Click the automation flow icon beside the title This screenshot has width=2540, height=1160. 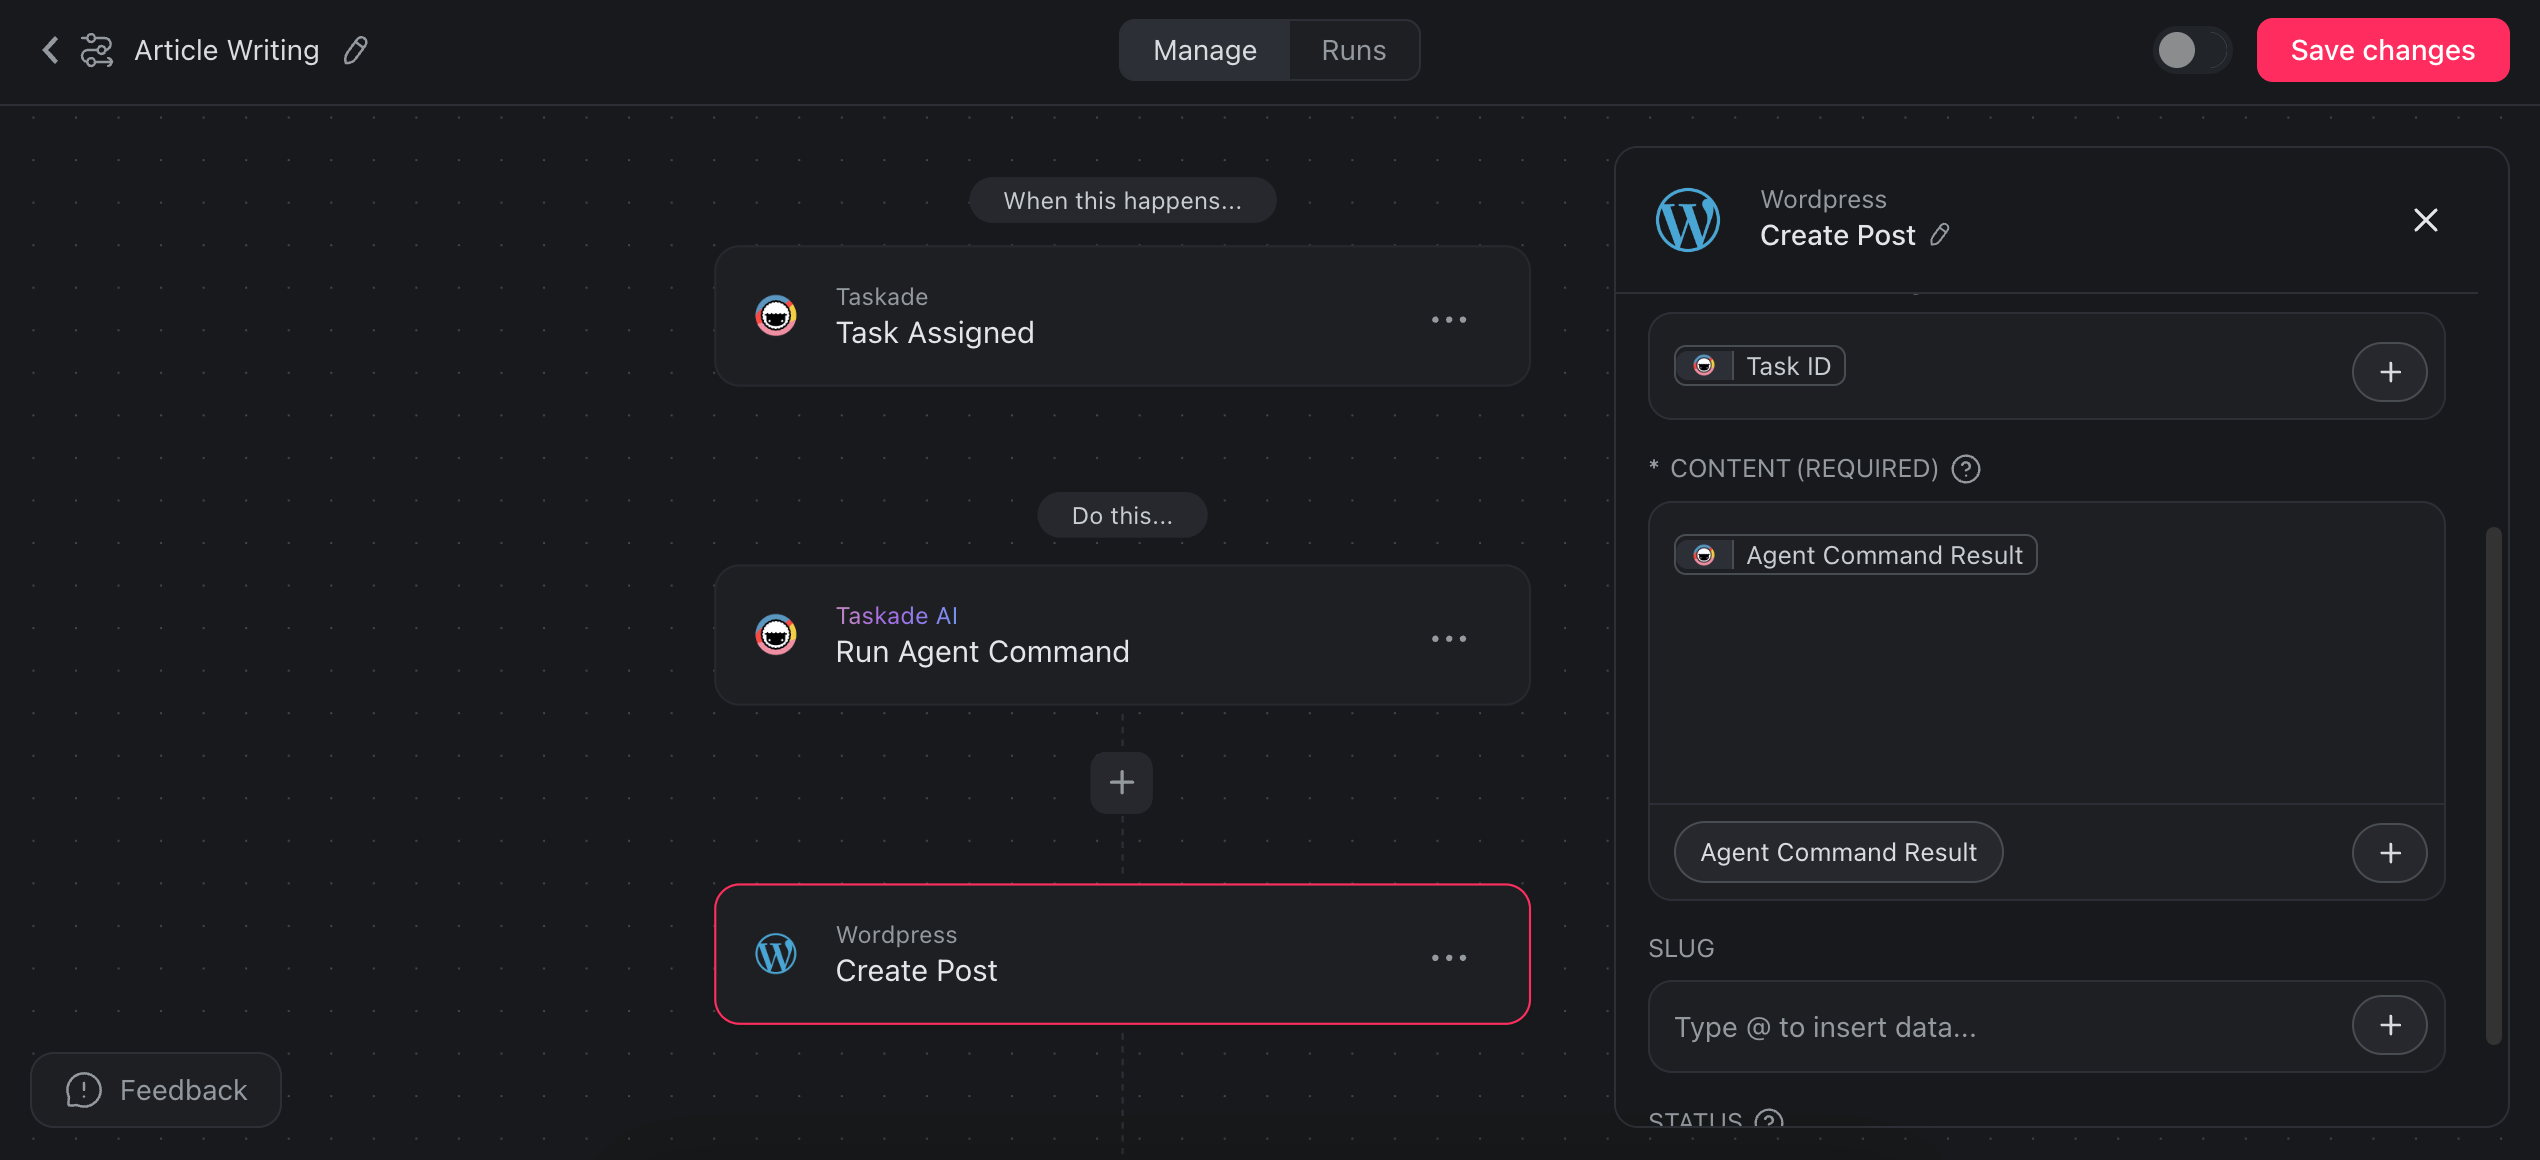[x=96, y=49]
